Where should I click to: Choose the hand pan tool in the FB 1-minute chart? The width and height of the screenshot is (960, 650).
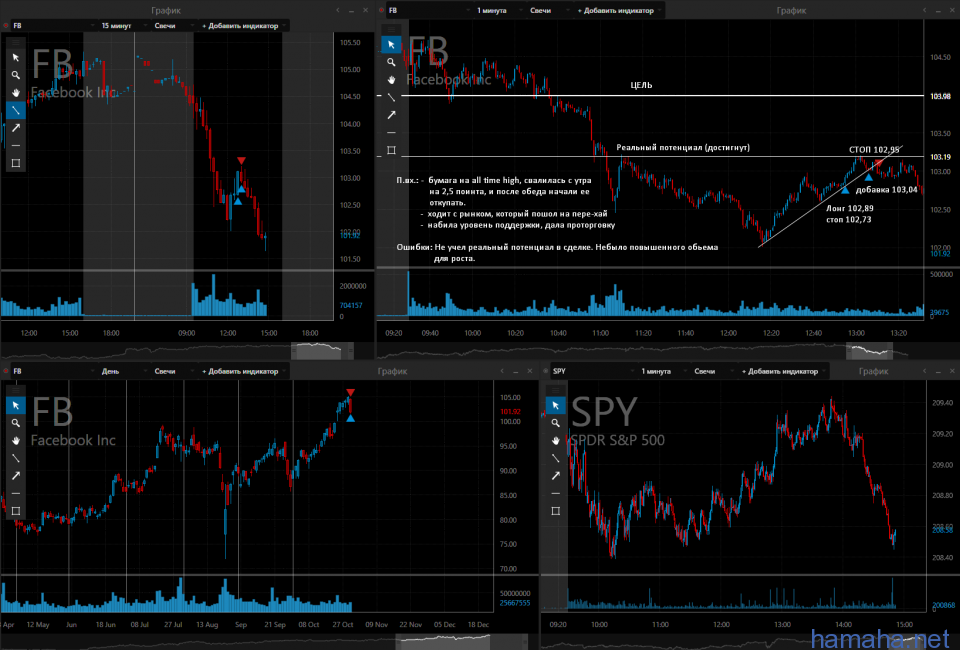(x=391, y=80)
